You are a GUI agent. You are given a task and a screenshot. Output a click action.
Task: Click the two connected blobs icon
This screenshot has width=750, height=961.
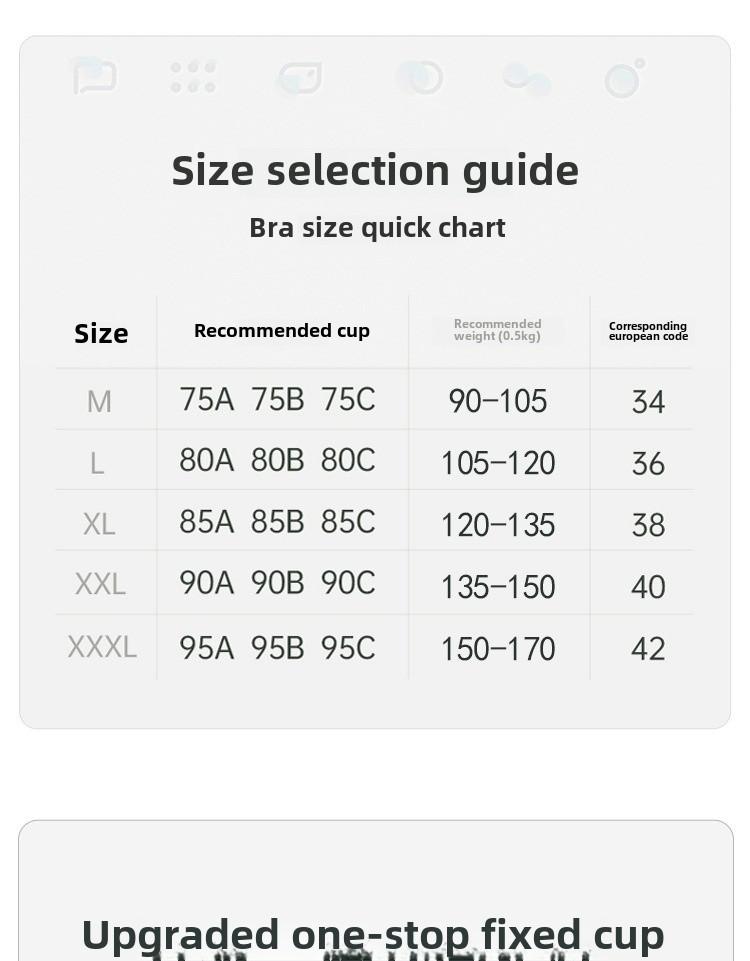click(527, 80)
